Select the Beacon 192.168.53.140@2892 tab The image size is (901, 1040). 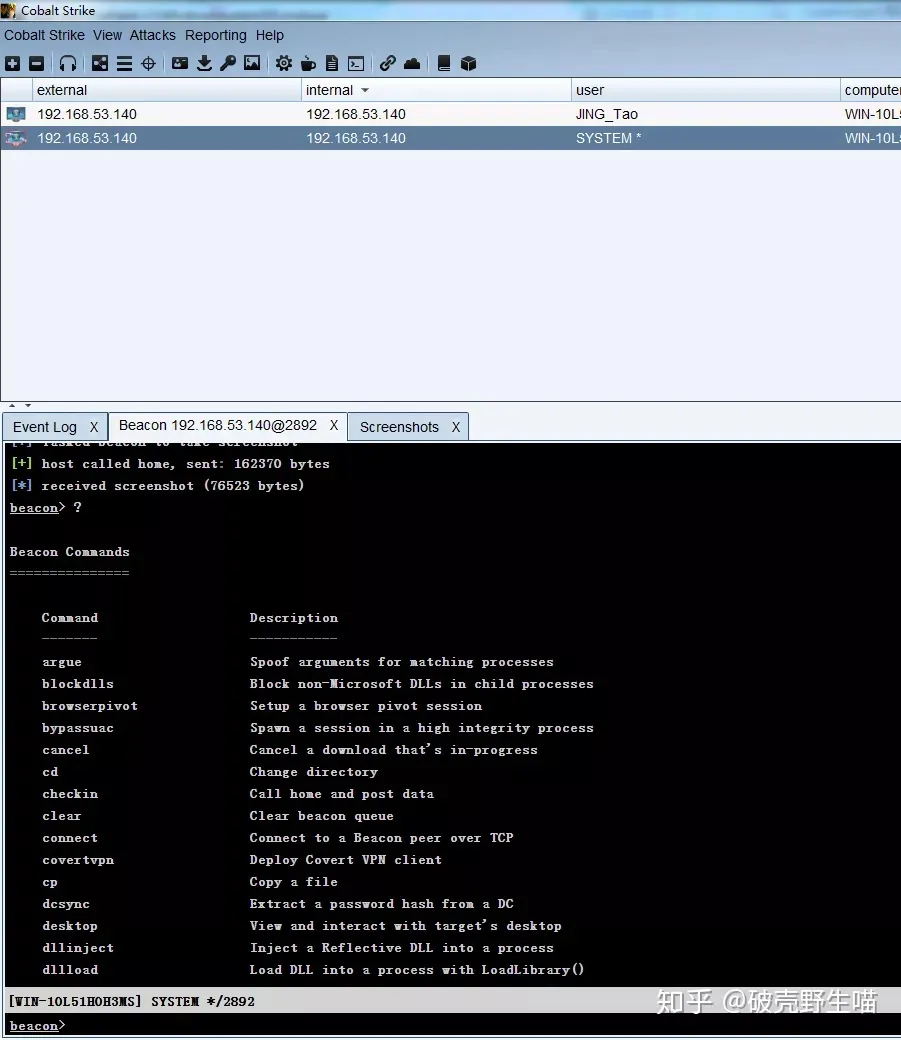coord(218,425)
